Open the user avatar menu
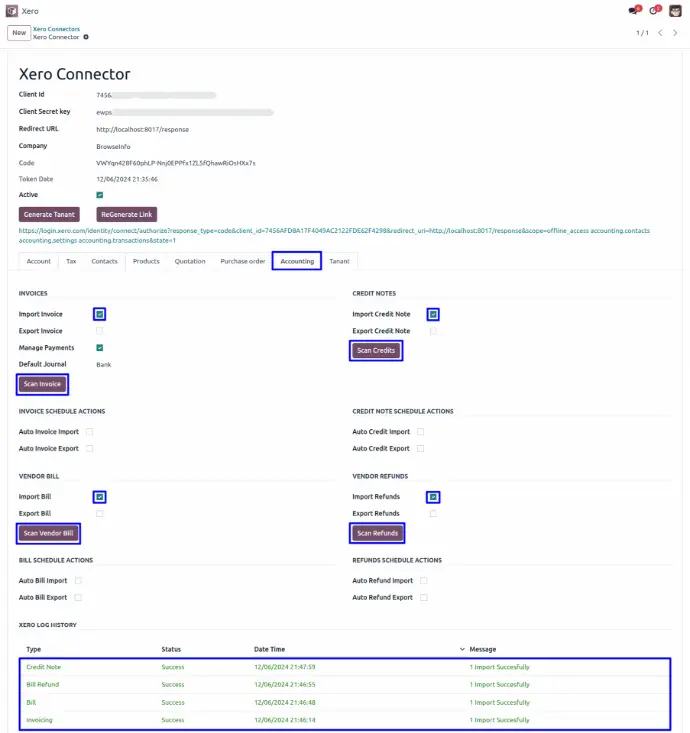 tap(676, 11)
